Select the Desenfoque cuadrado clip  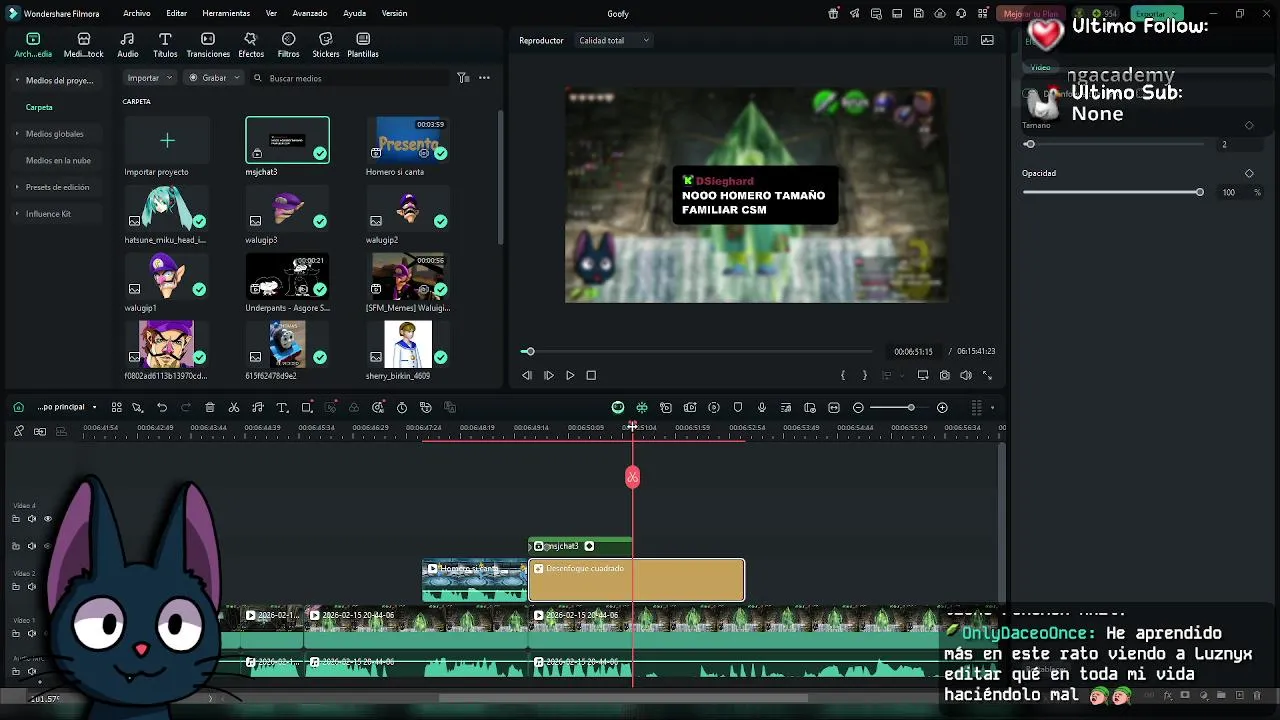[636, 581]
